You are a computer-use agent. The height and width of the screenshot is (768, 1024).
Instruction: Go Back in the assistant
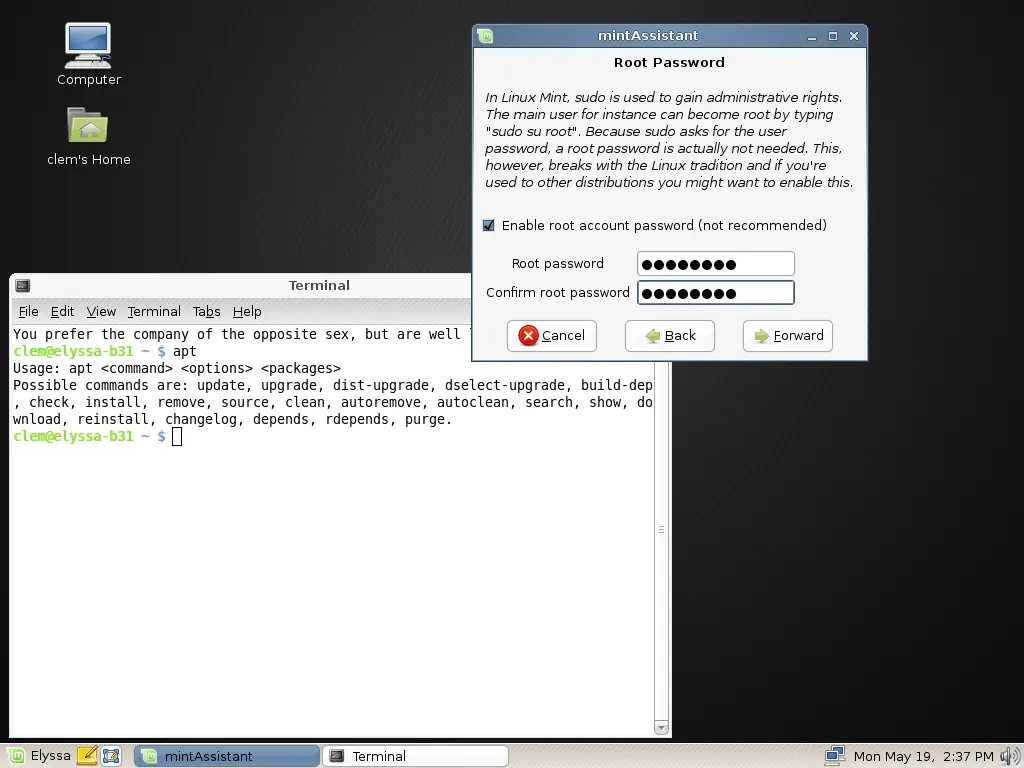click(669, 336)
